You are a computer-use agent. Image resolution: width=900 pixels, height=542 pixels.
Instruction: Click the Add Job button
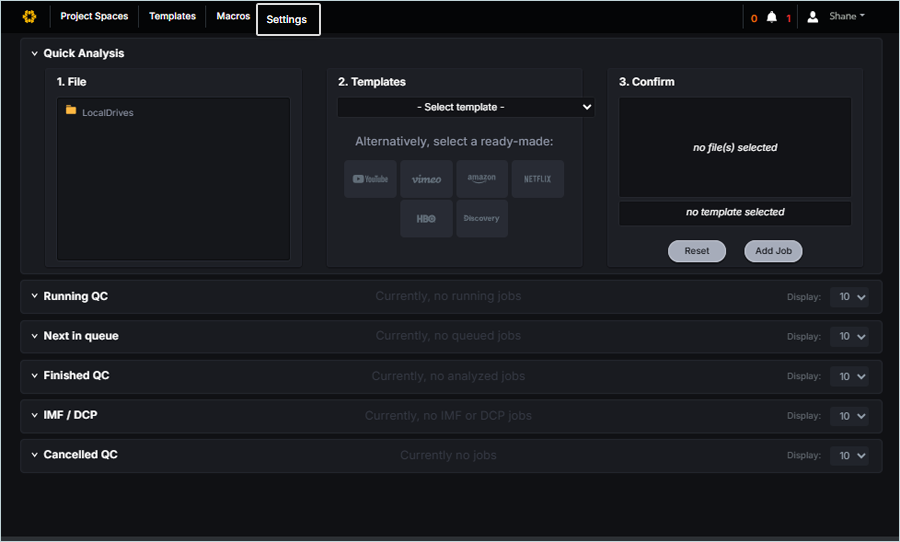point(773,251)
